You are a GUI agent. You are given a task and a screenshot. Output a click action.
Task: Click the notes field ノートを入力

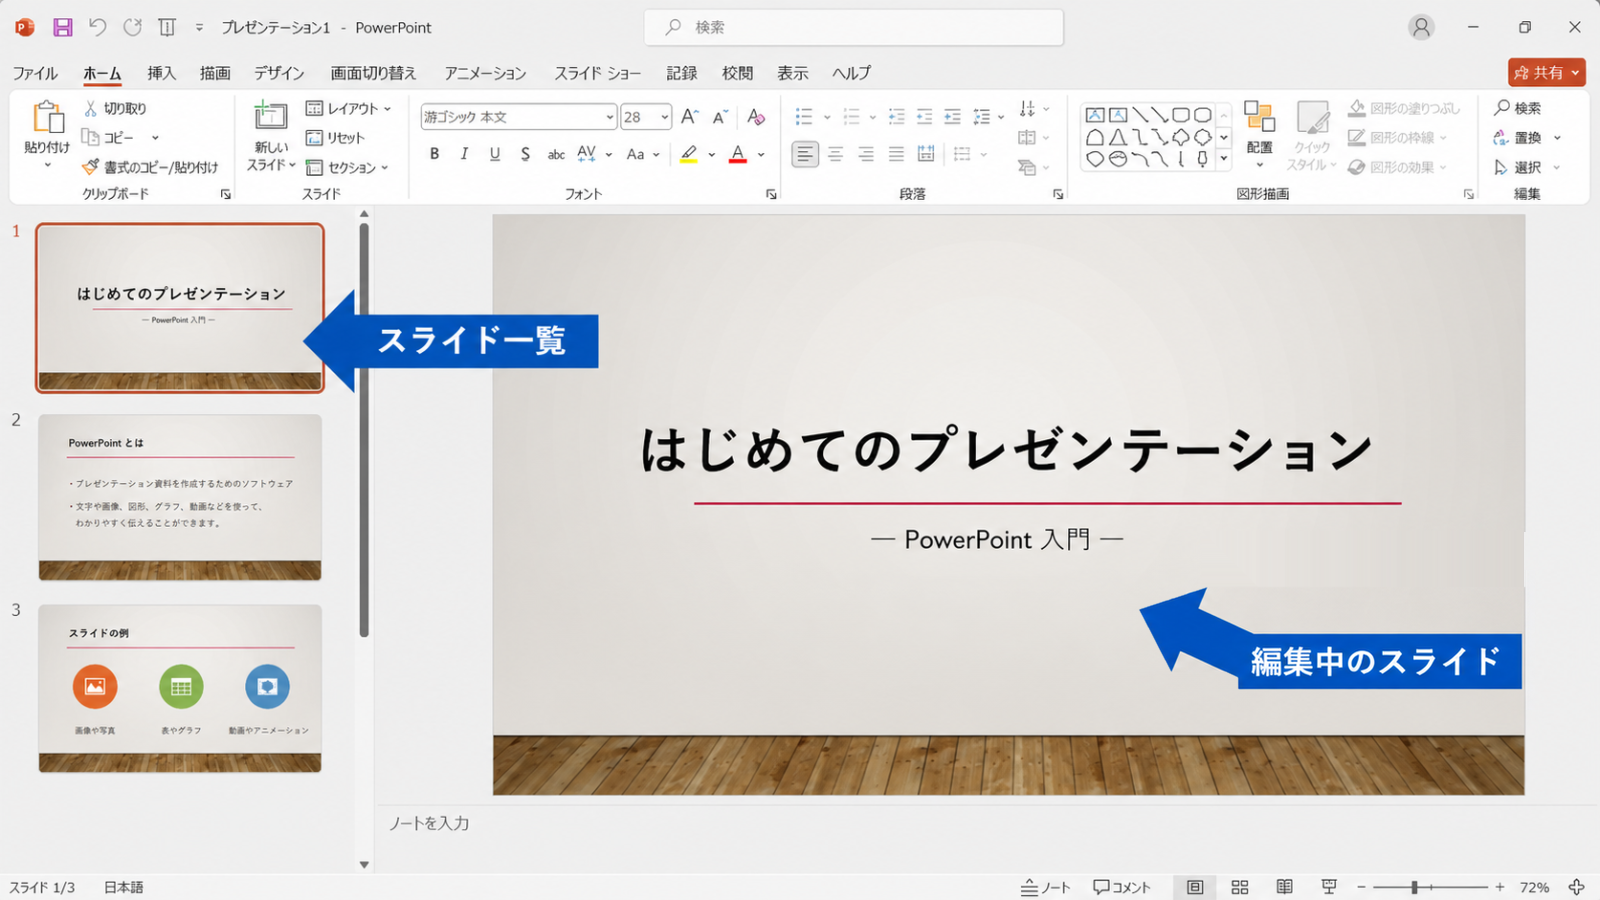tap(429, 823)
